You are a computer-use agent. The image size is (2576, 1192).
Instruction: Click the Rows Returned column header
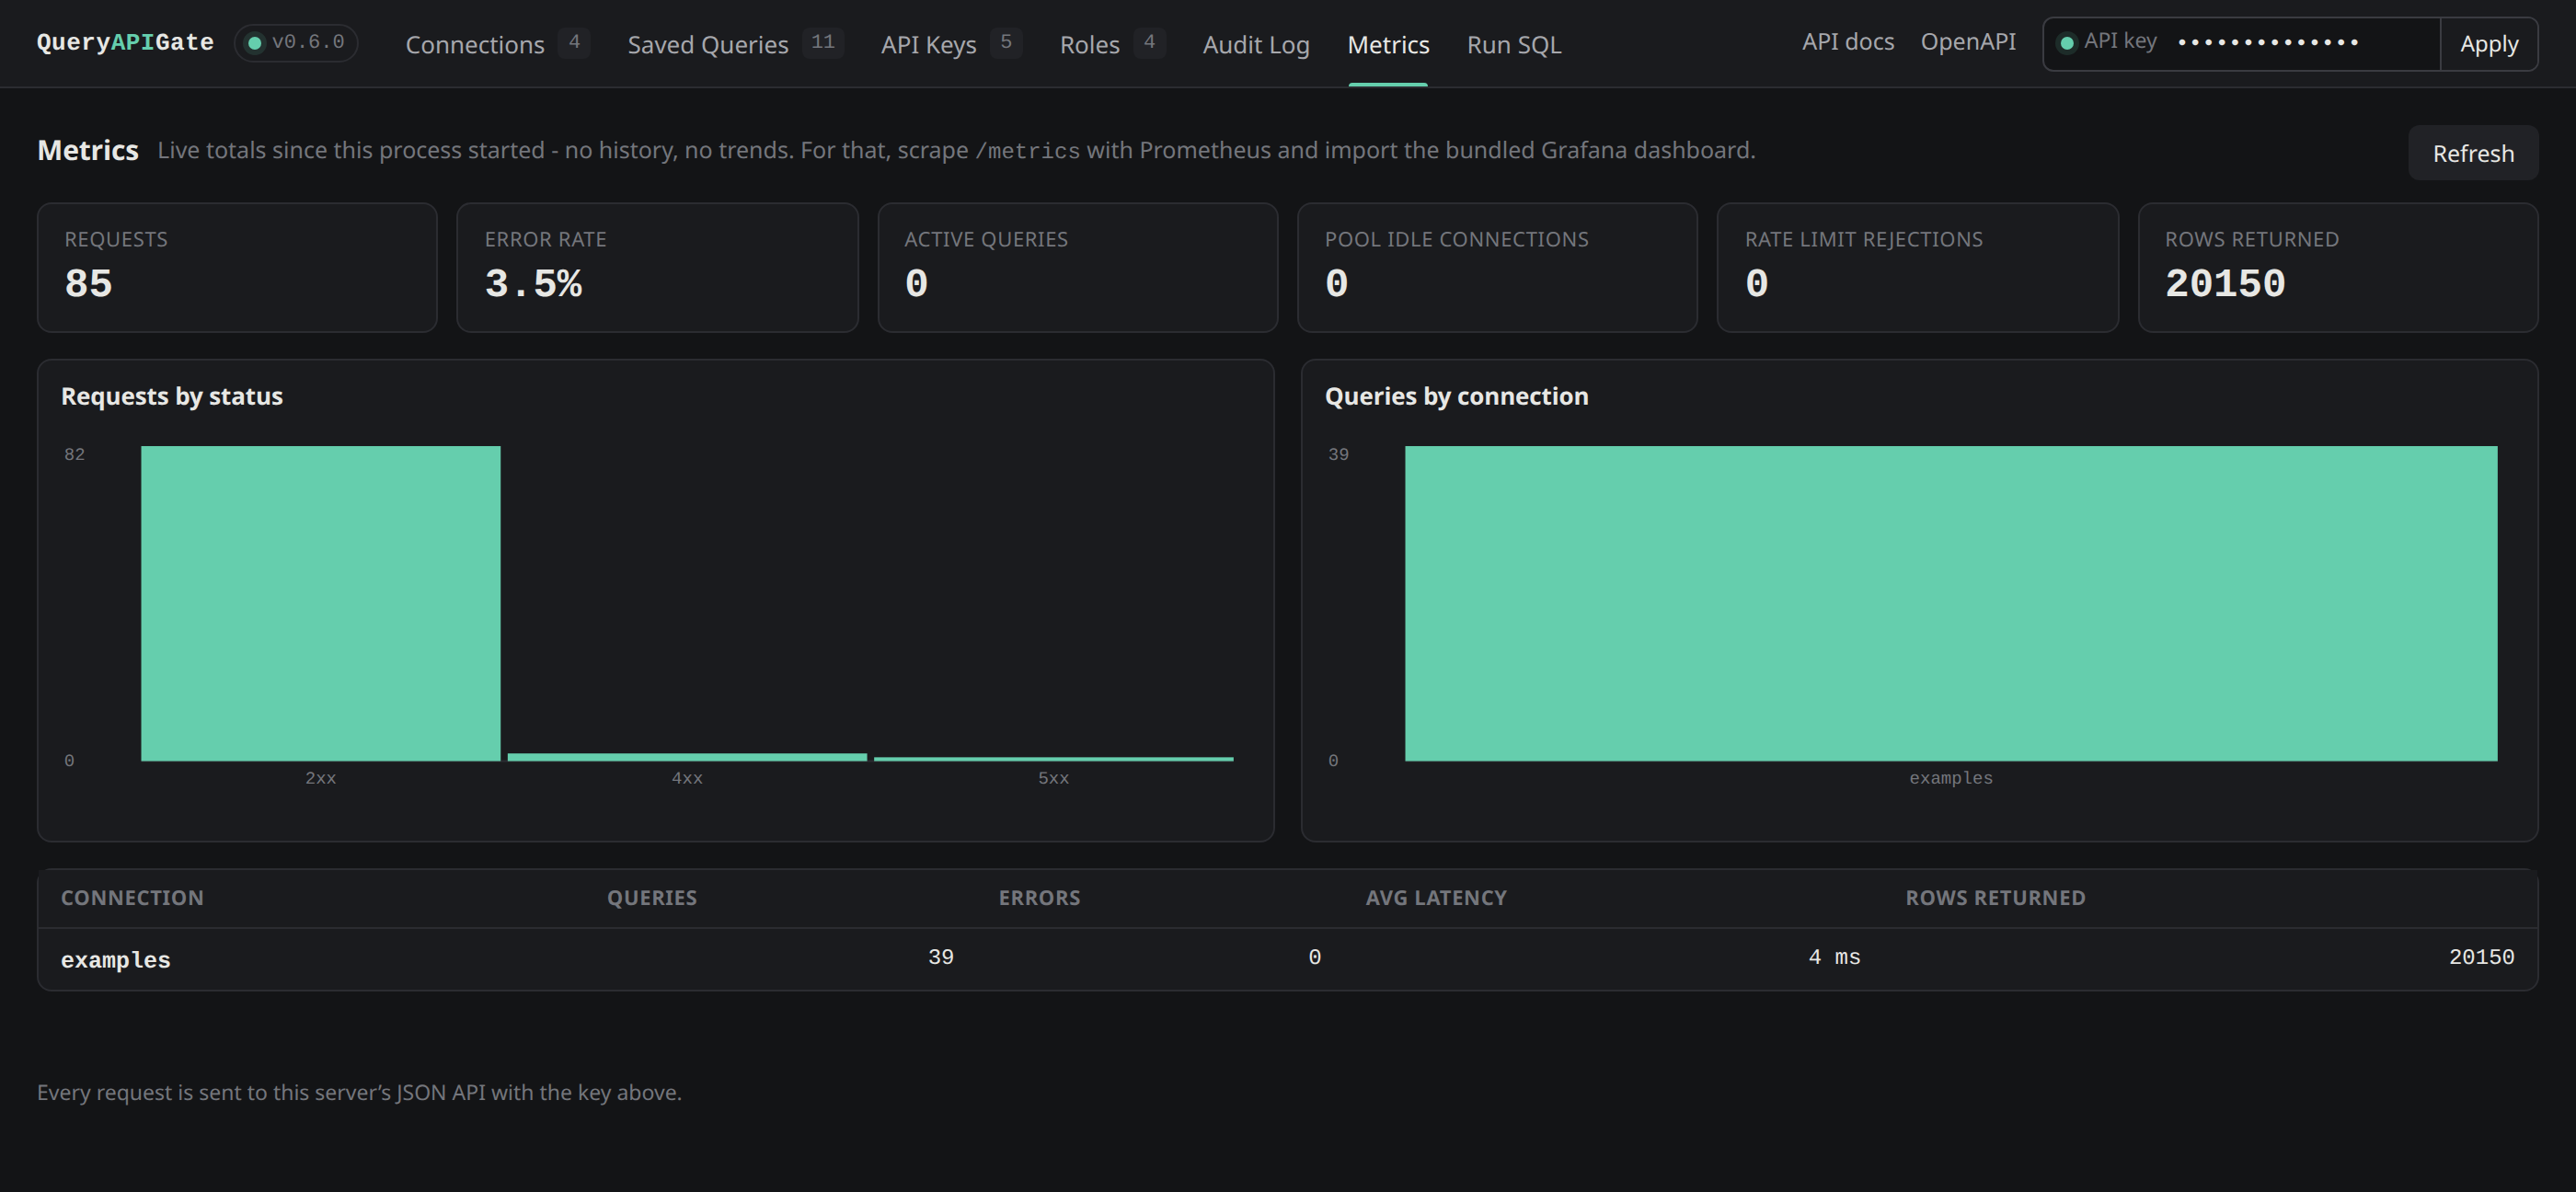tap(1995, 898)
